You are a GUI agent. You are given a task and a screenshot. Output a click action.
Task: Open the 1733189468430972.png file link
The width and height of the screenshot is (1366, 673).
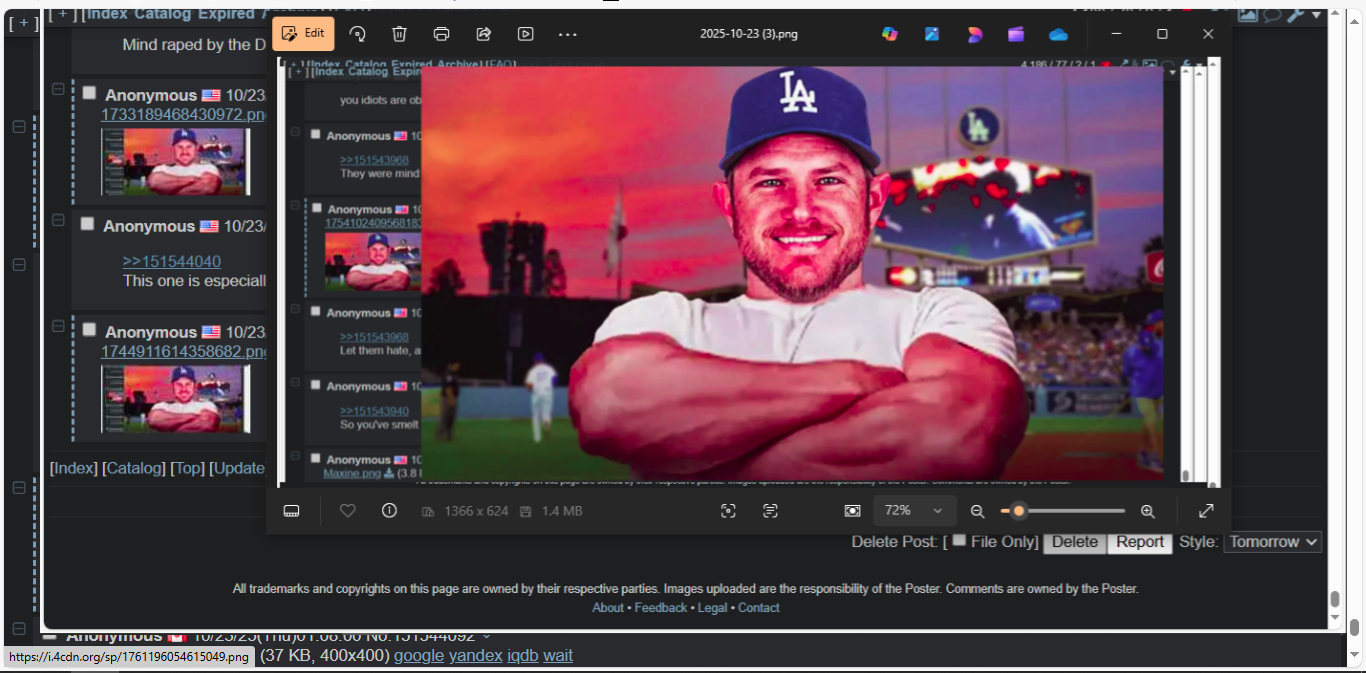pos(183,114)
